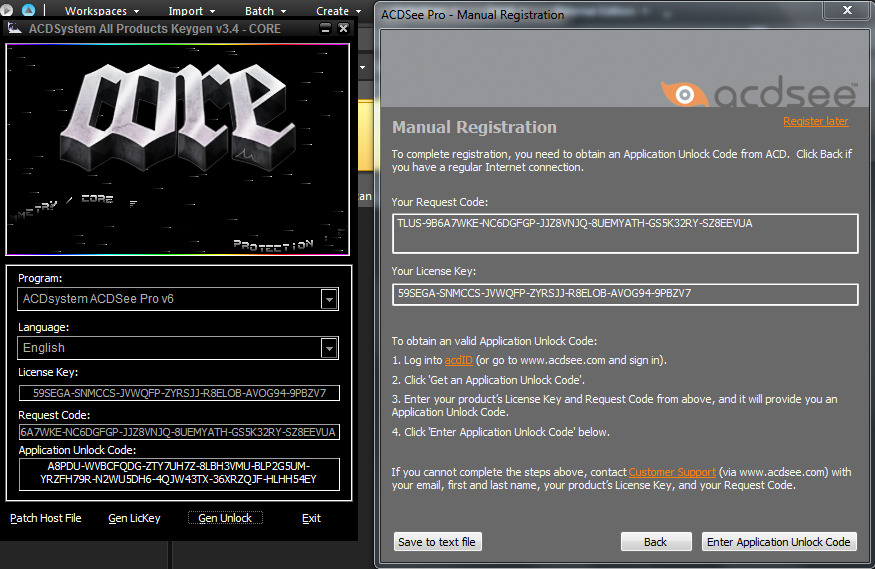Open the Program dropdown arrow
Screen dimensions: 875x569
click(x=329, y=299)
